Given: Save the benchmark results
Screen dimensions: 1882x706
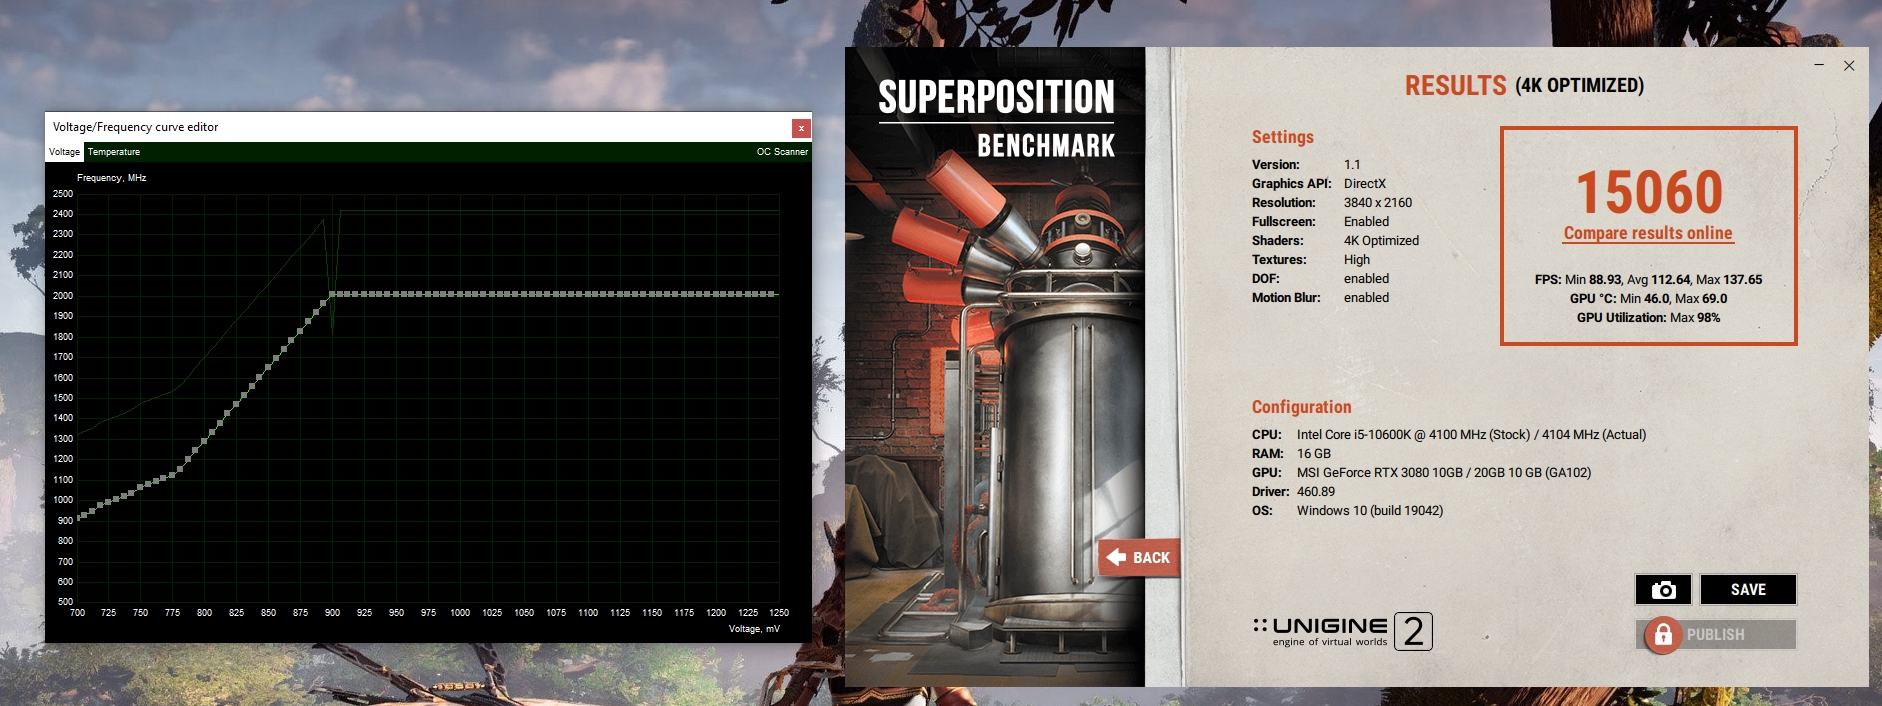Looking at the screenshot, I should point(1748,590).
